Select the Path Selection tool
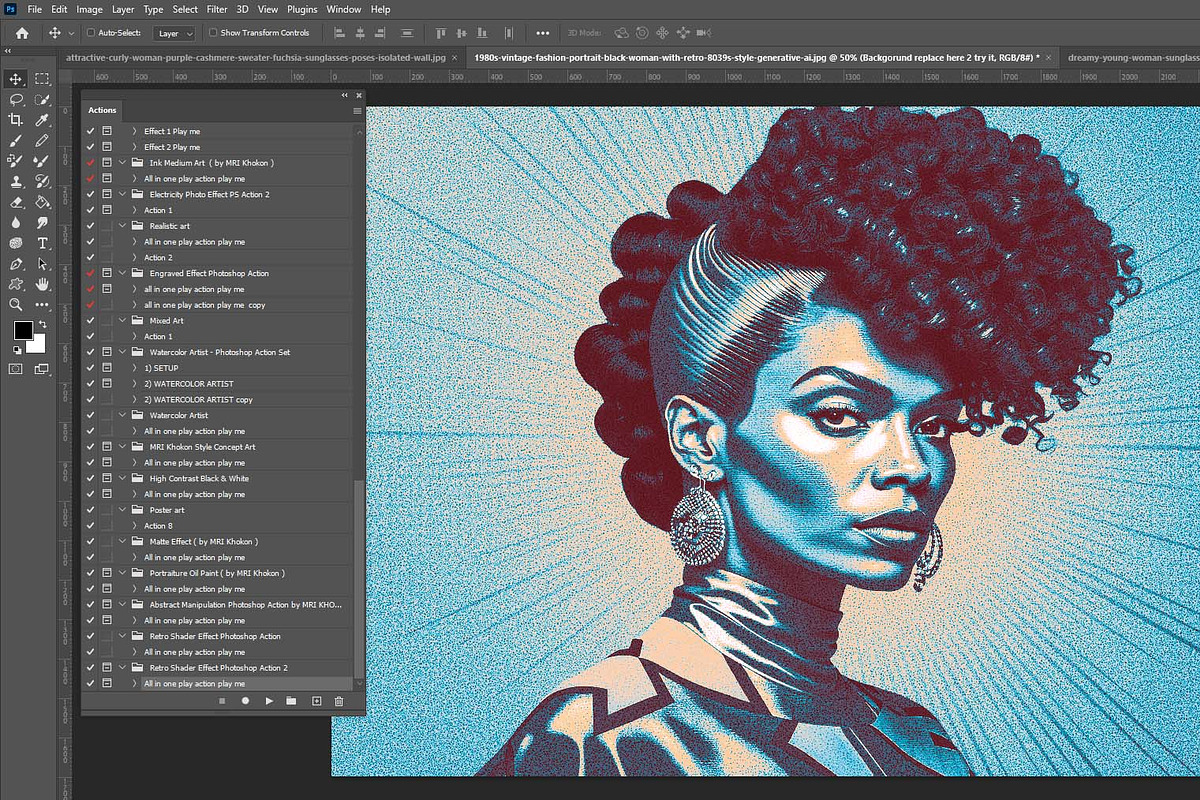Screen dimensions: 1200x800 point(42,264)
